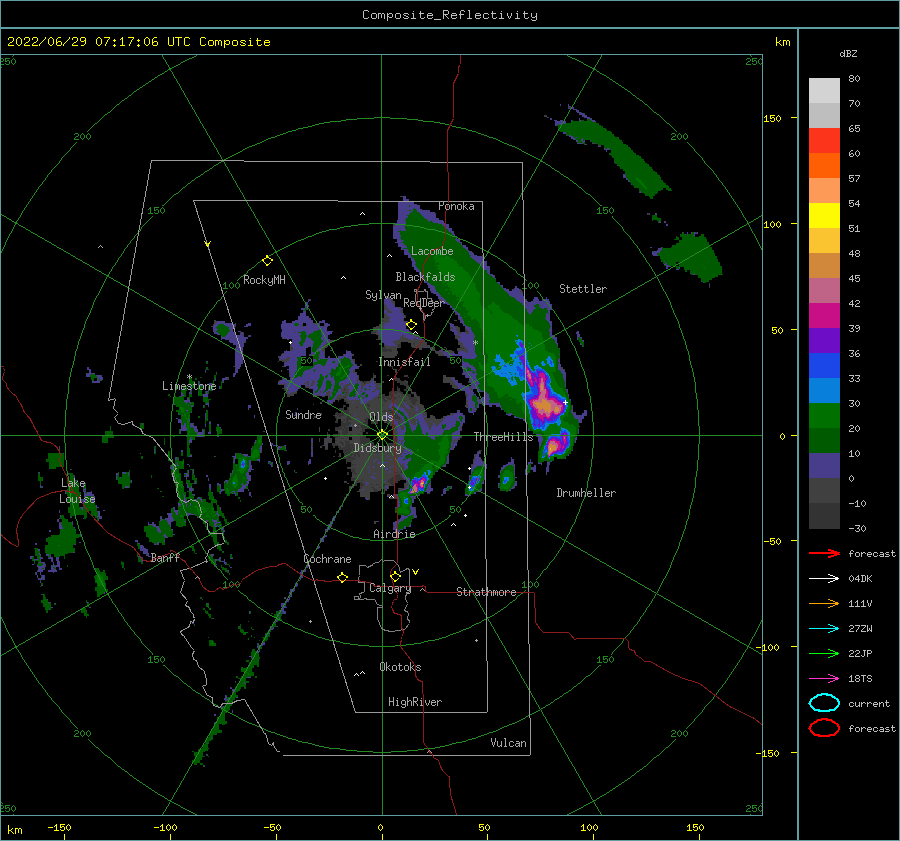This screenshot has height=841, width=900.
Task: Click the yellow diamond marker above Calgary label
Action: click(x=395, y=576)
